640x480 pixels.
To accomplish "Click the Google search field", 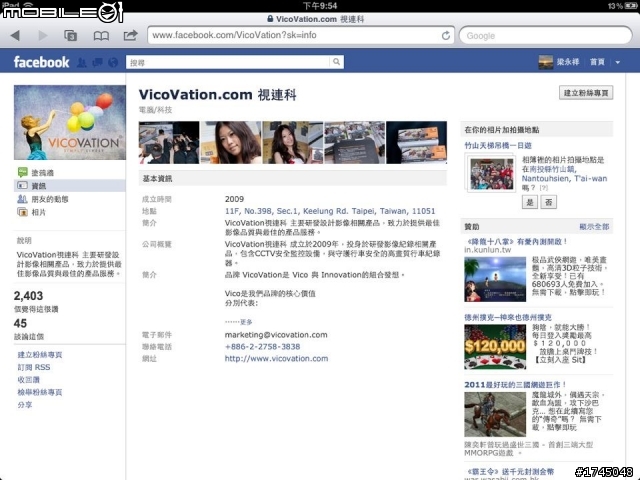I will click(x=546, y=36).
